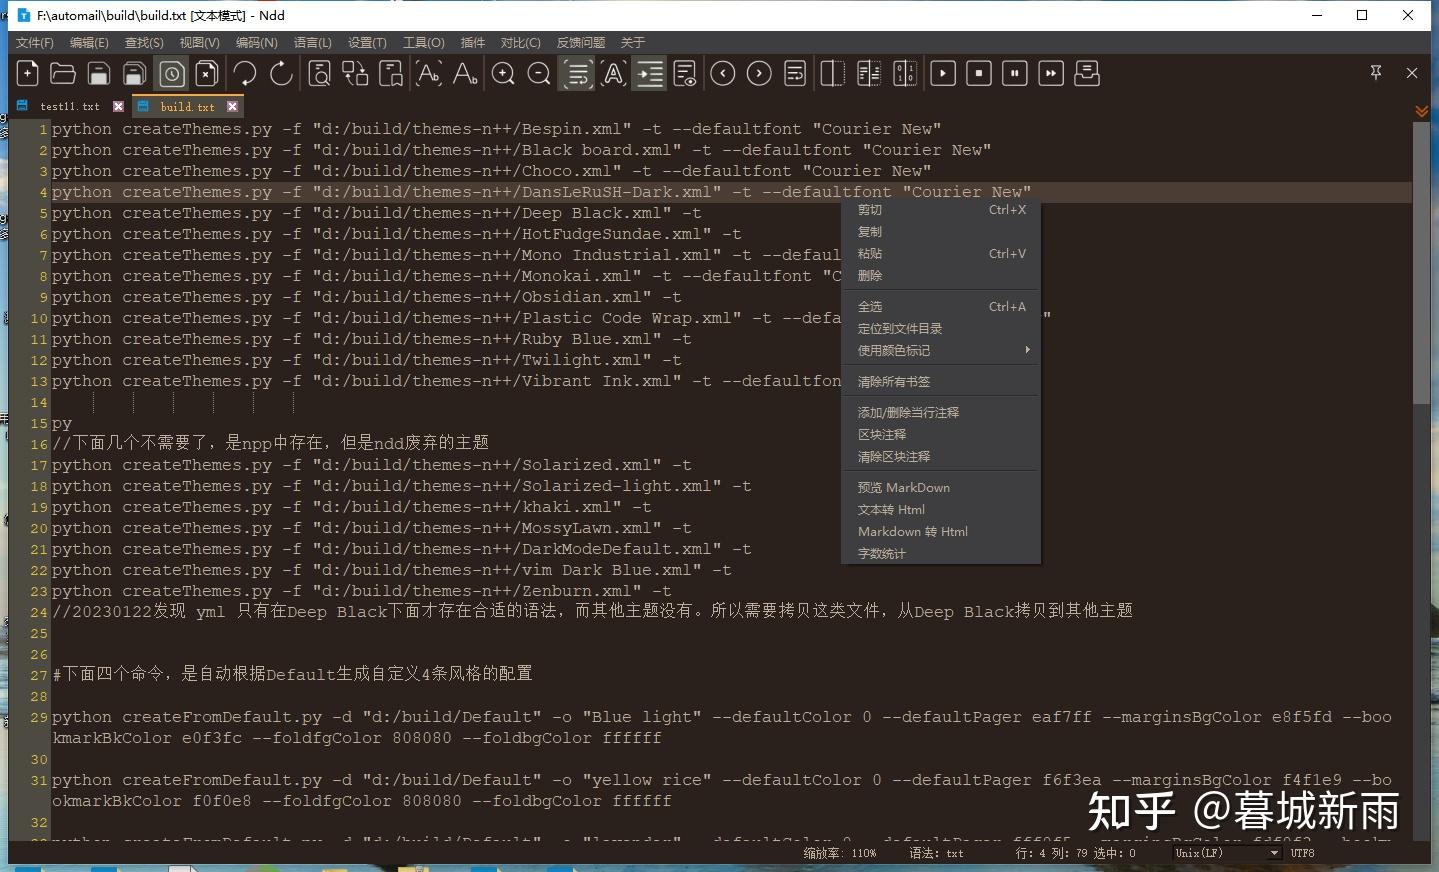Click the find-and-replace toolbar icon

pyautogui.click(x=354, y=73)
